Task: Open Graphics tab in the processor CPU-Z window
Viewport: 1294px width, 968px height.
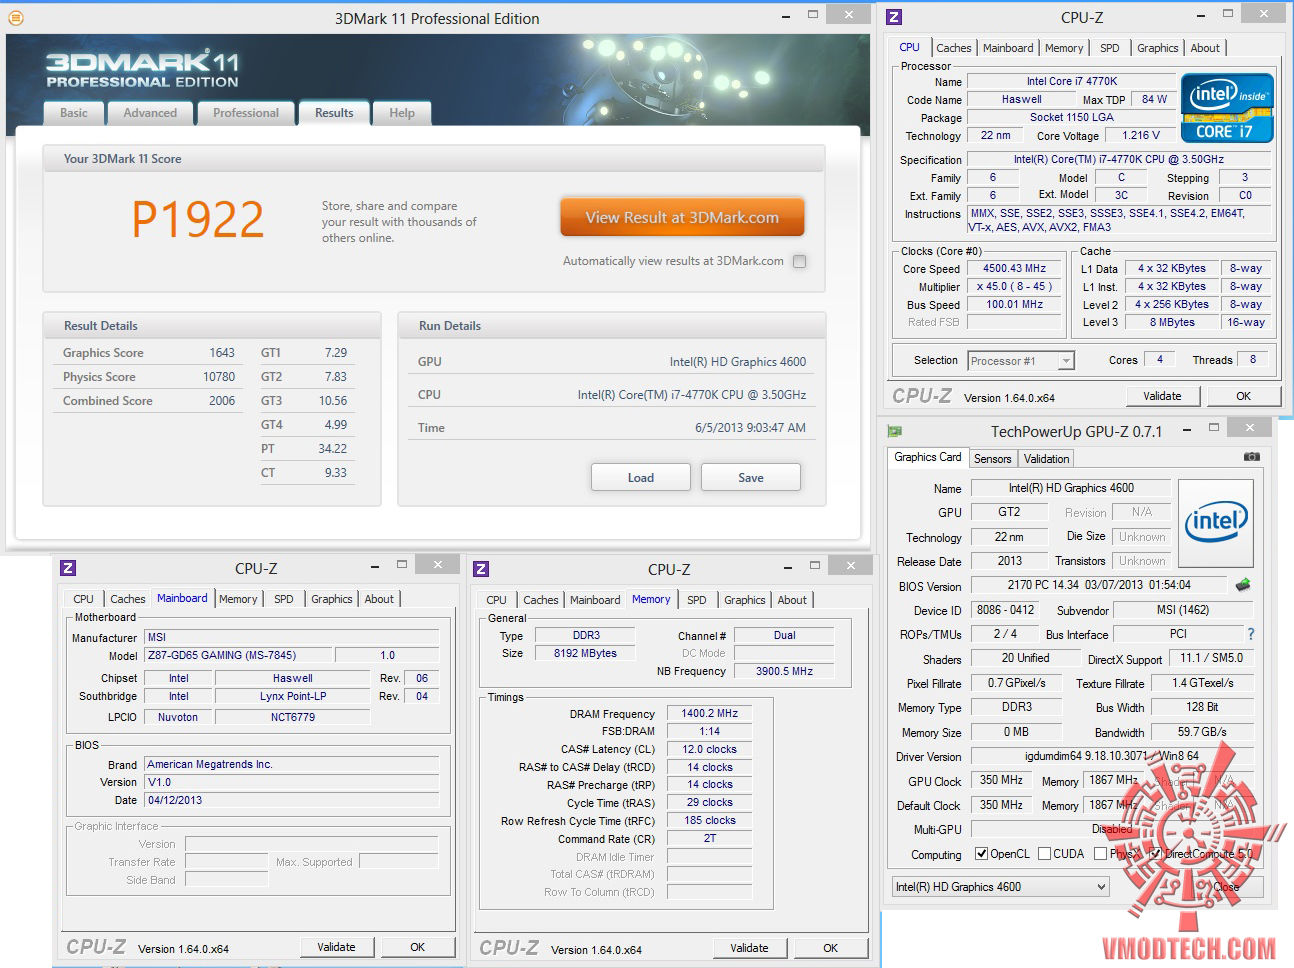Action: pos(1158,48)
